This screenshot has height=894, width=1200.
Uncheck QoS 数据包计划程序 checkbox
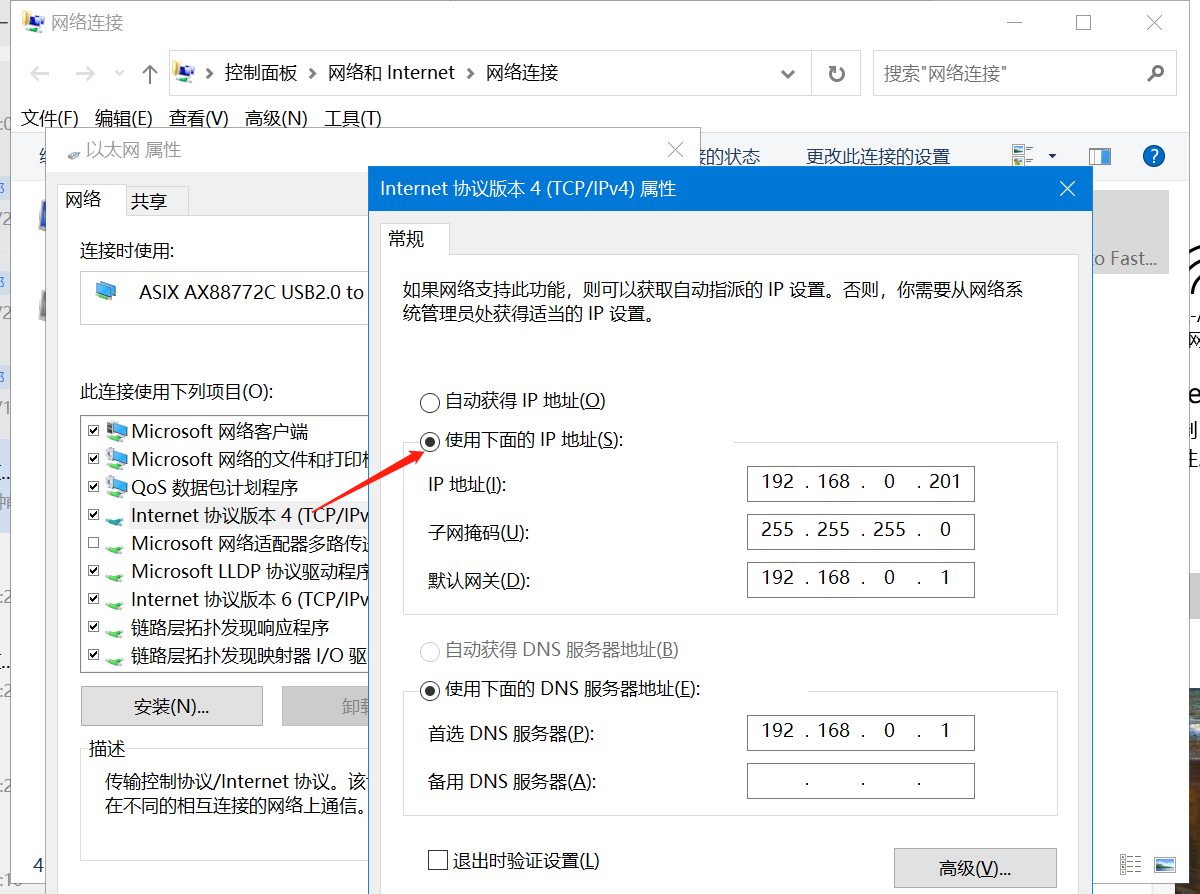[x=94, y=487]
